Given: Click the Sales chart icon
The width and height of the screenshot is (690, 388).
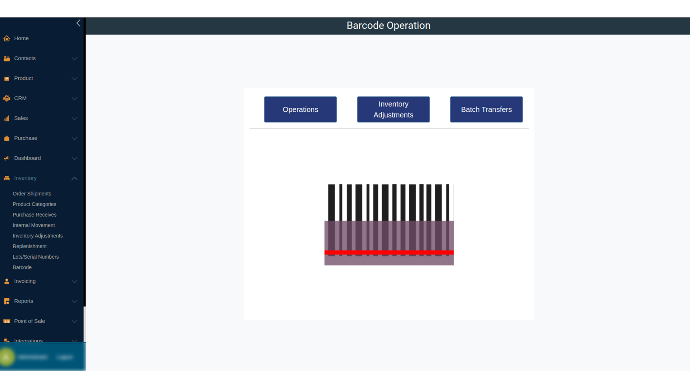Looking at the screenshot, I should [x=7, y=118].
